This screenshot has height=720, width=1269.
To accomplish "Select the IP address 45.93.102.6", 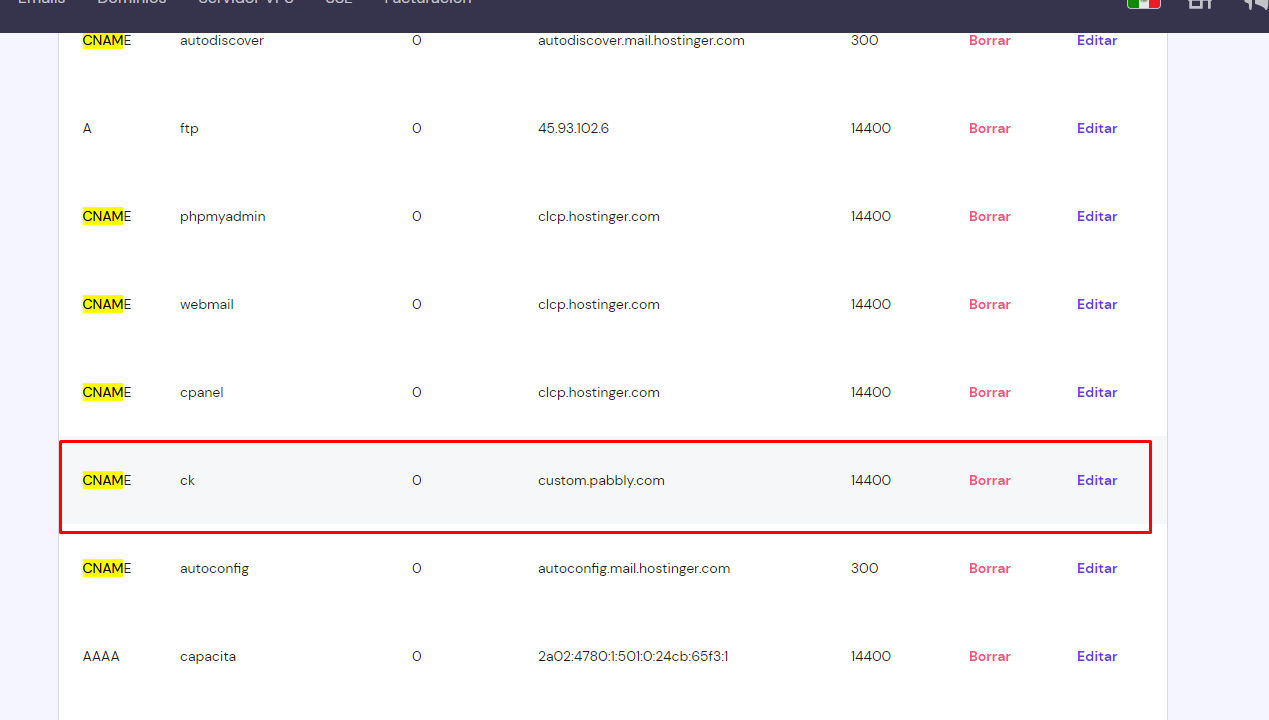I will pyautogui.click(x=573, y=129).
